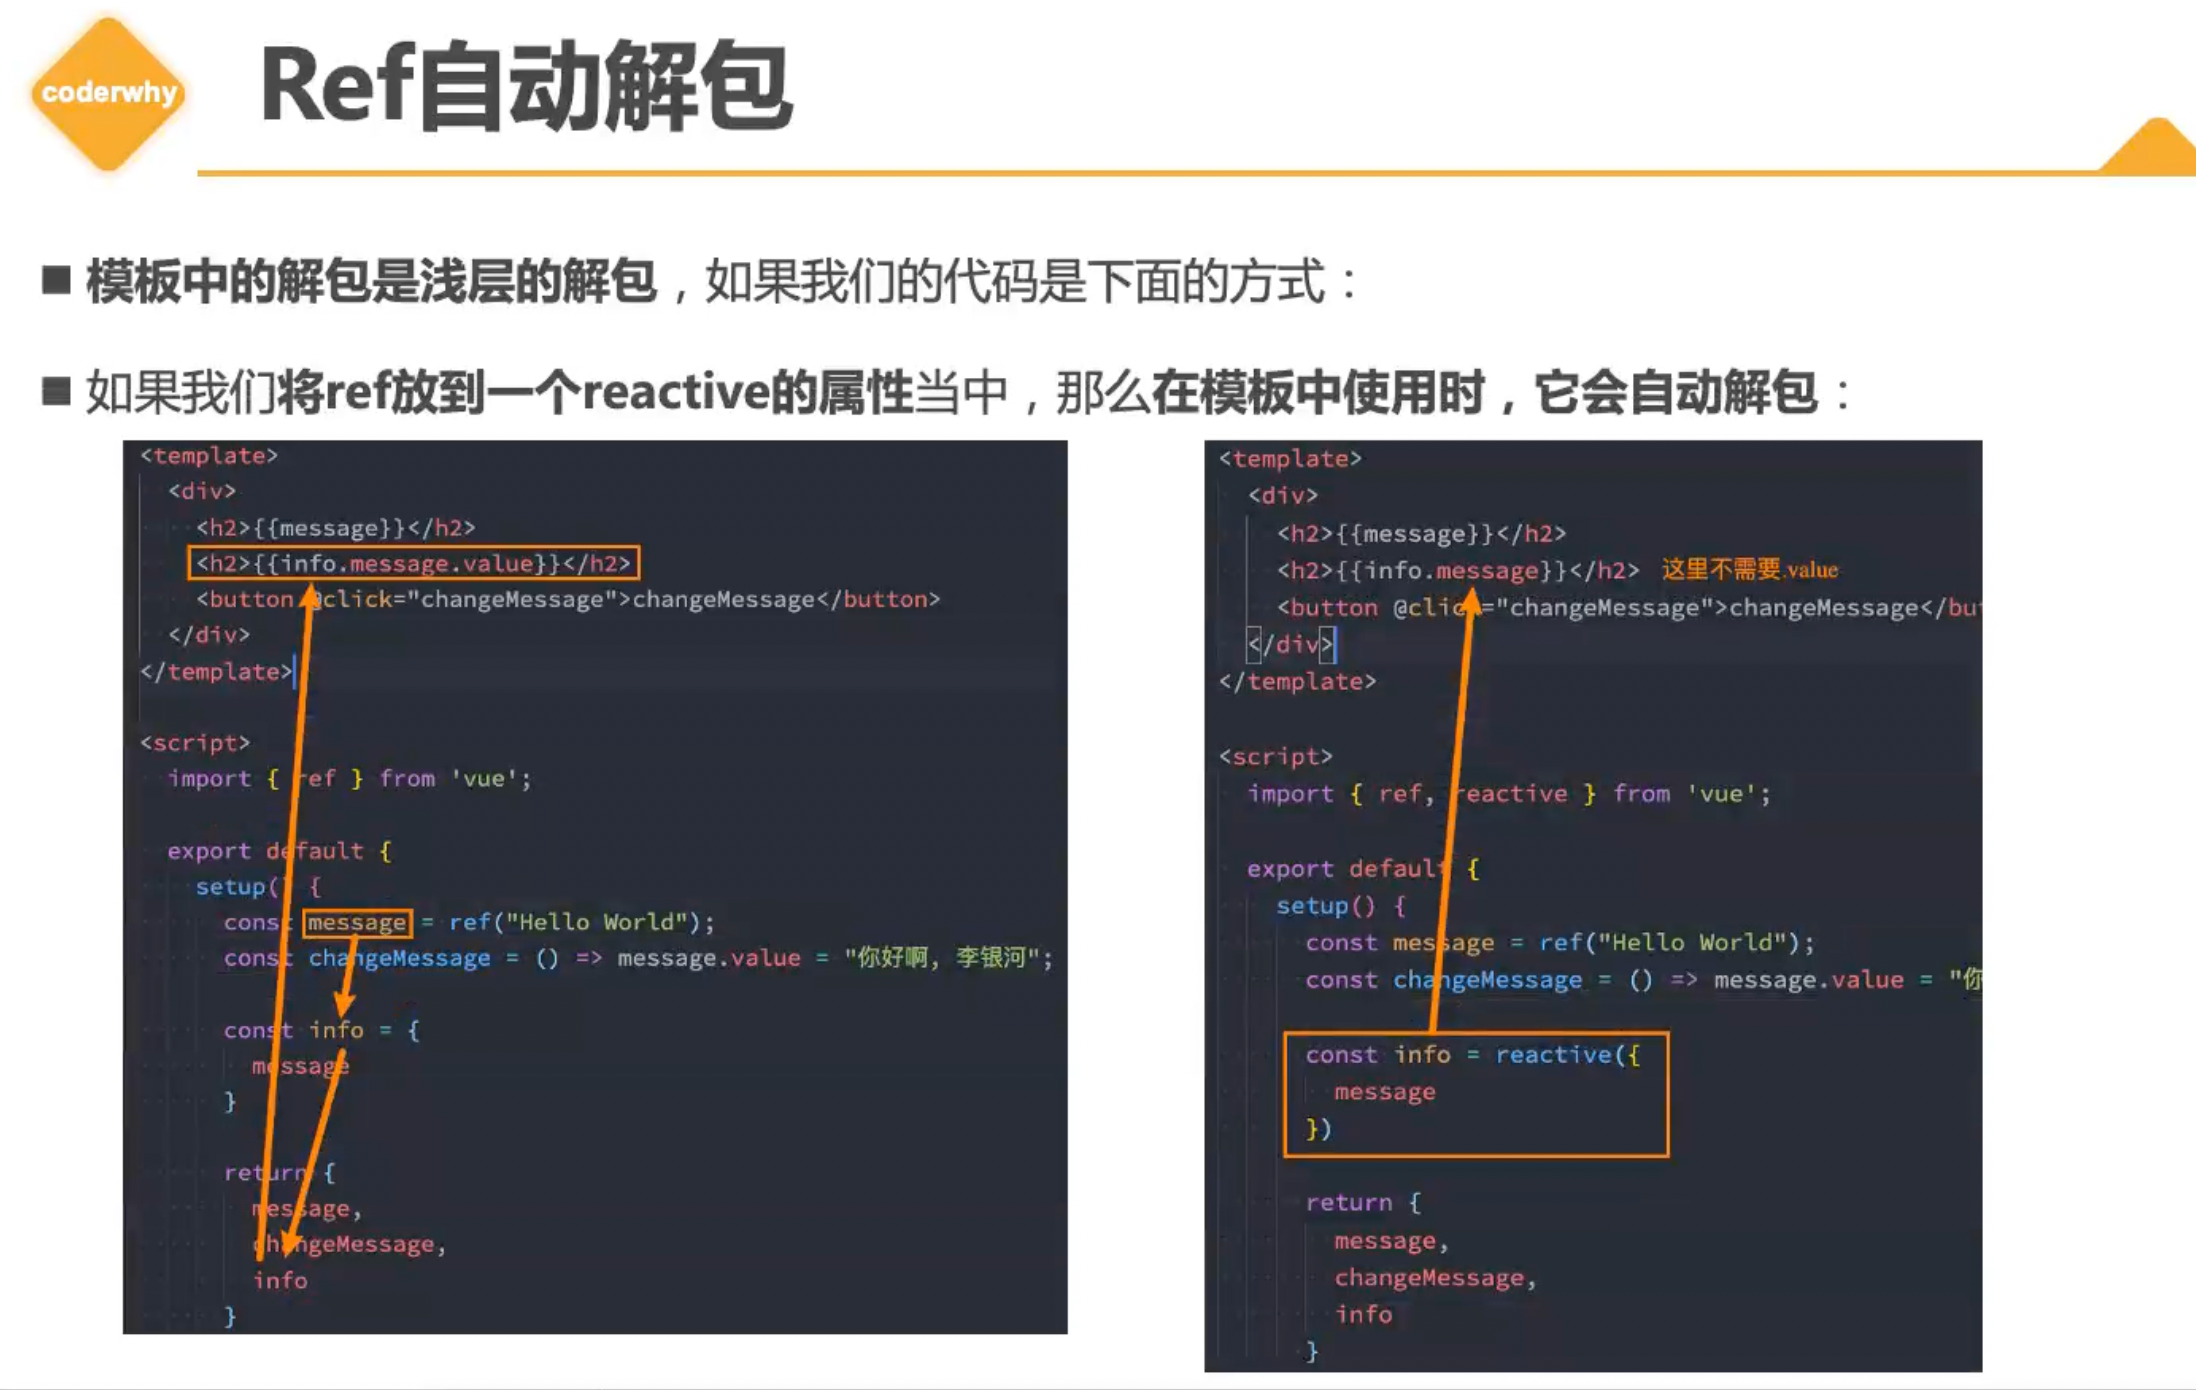Click the square bullet before 如果我们将ref
Screen dimensions: 2196x1390
(57, 391)
